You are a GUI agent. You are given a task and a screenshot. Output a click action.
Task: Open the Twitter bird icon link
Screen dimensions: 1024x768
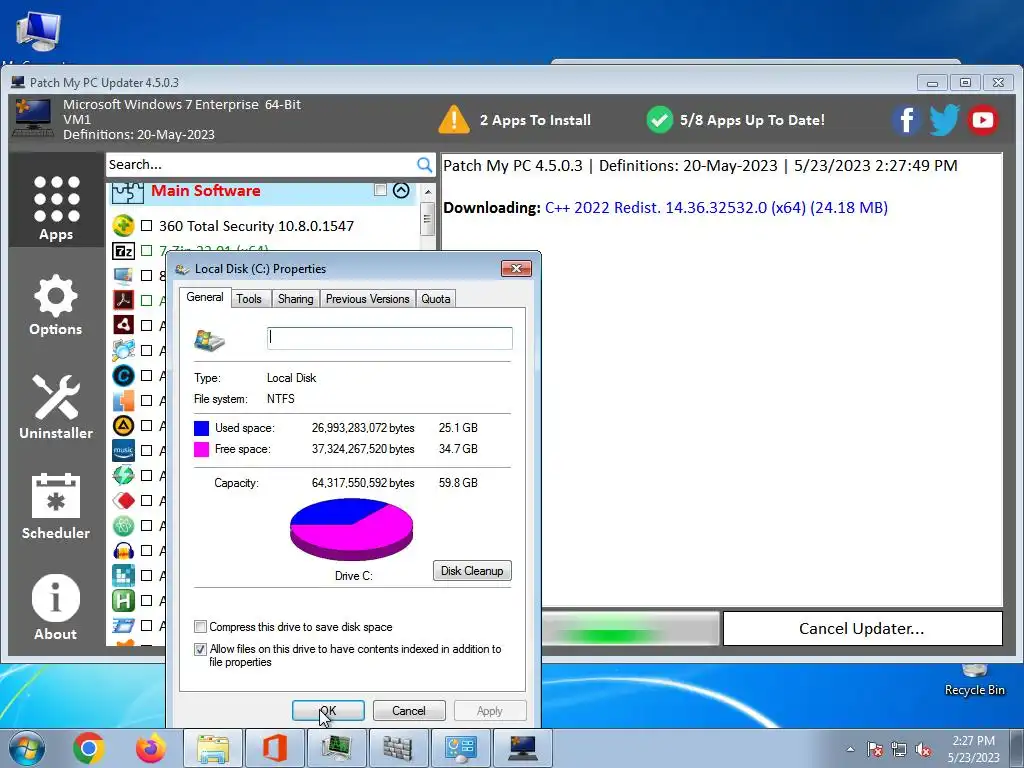click(944, 120)
